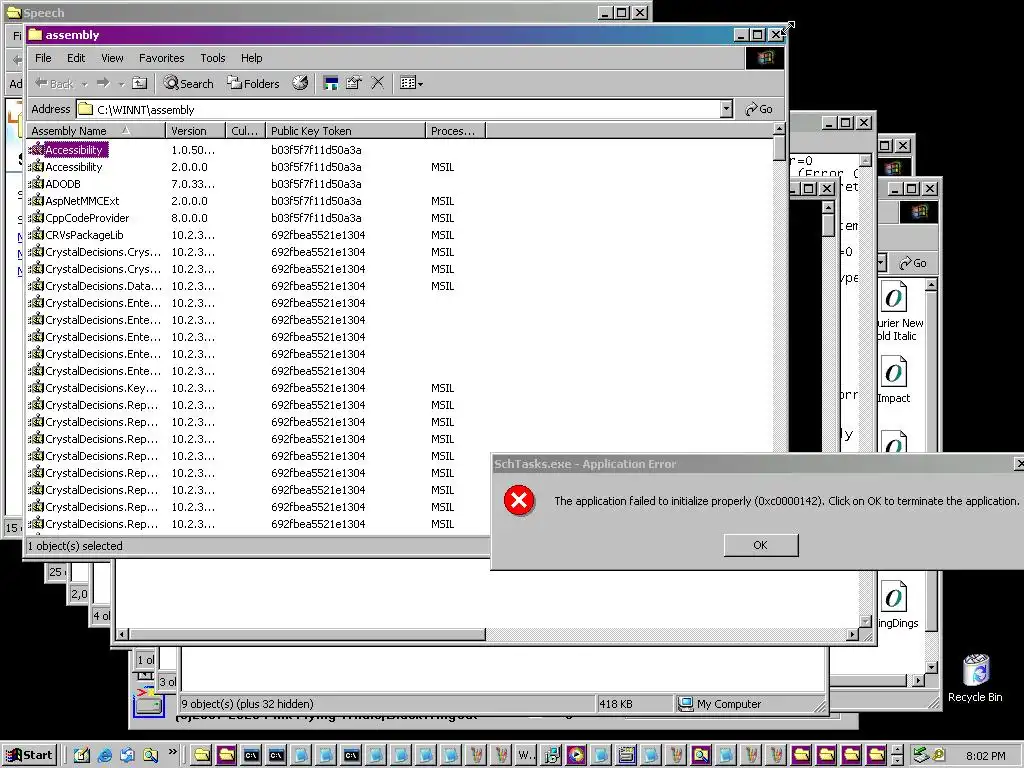The height and width of the screenshot is (768, 1024).
Task: Open the Search pane in assembly window
Action: coord(189,83)
